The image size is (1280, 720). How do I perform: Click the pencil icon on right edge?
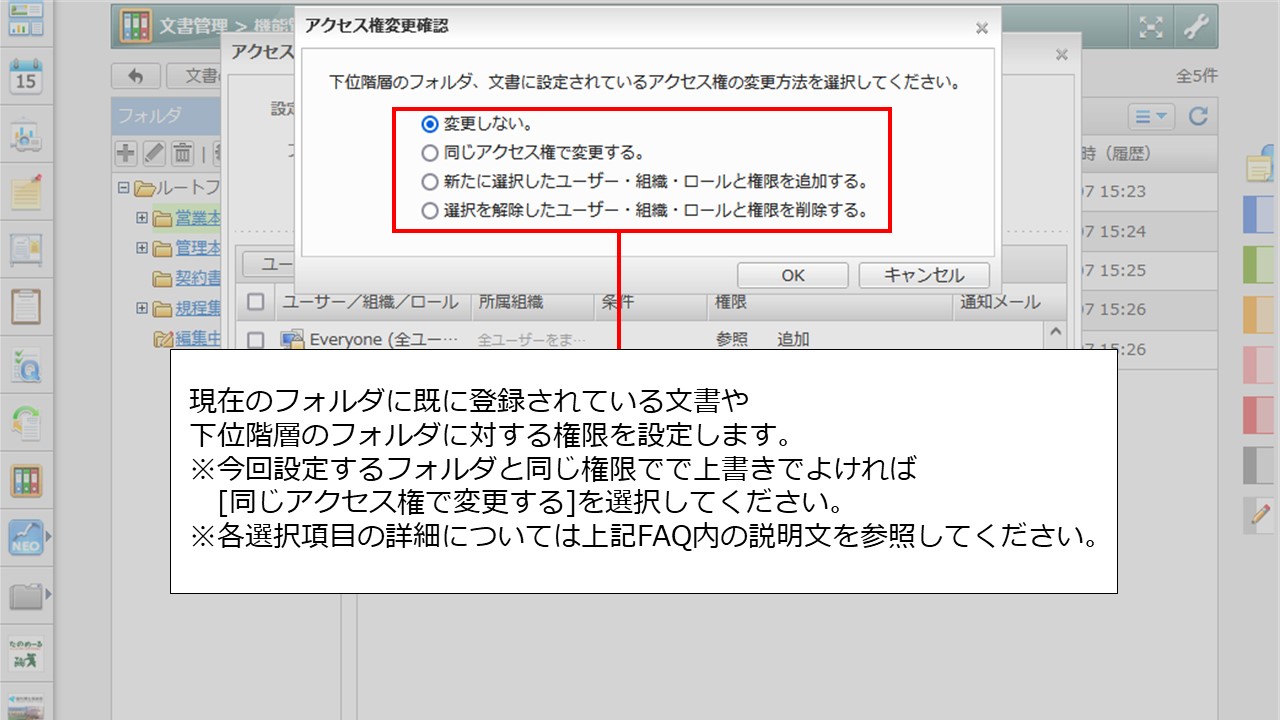click(1259, 515)
